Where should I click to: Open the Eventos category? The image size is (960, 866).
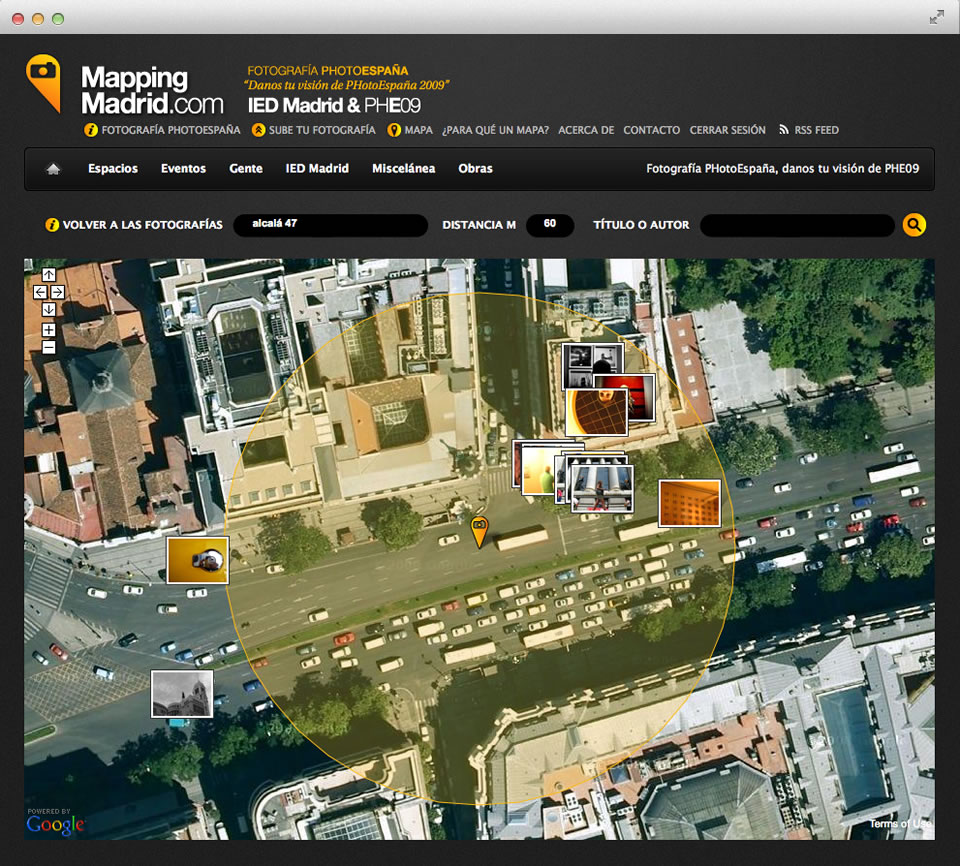point(183,168)
